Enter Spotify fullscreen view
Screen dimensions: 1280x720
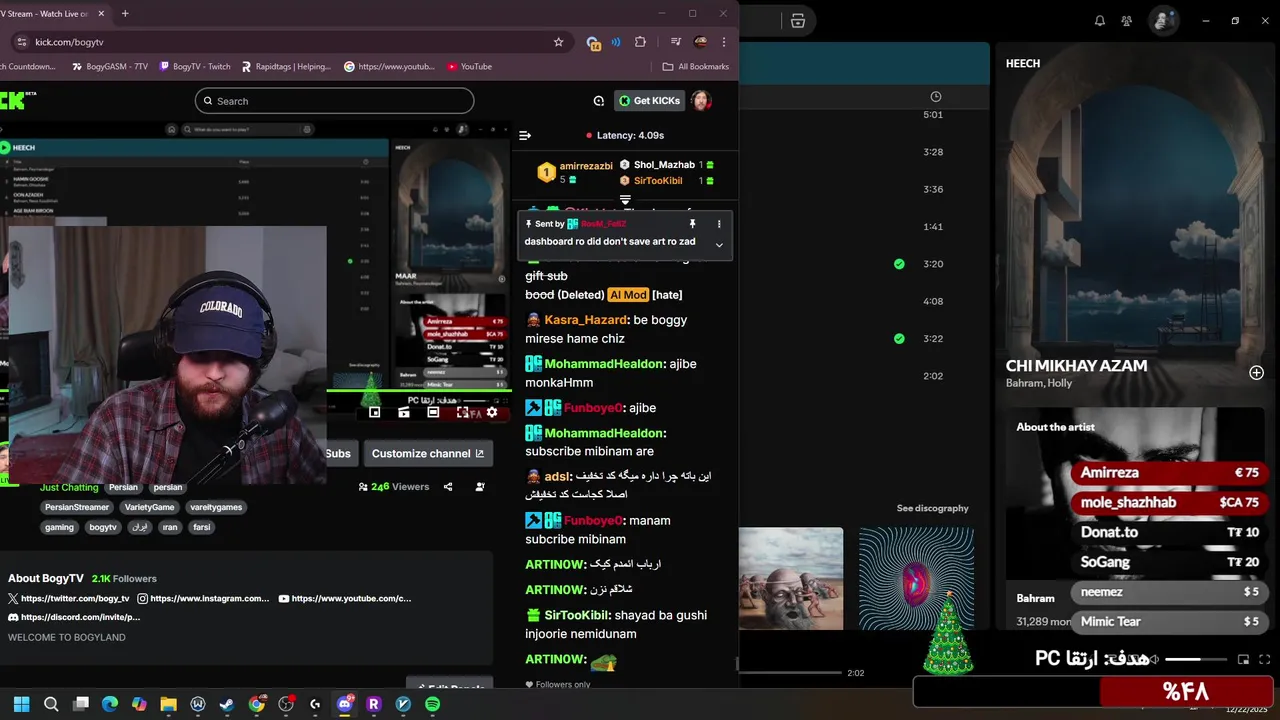1265,659
